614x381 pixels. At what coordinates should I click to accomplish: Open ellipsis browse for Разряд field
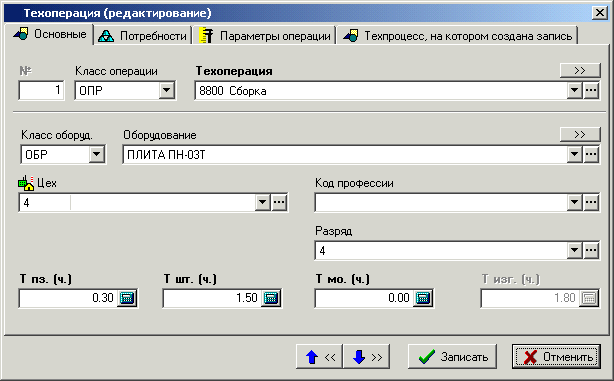pos(591,250)
